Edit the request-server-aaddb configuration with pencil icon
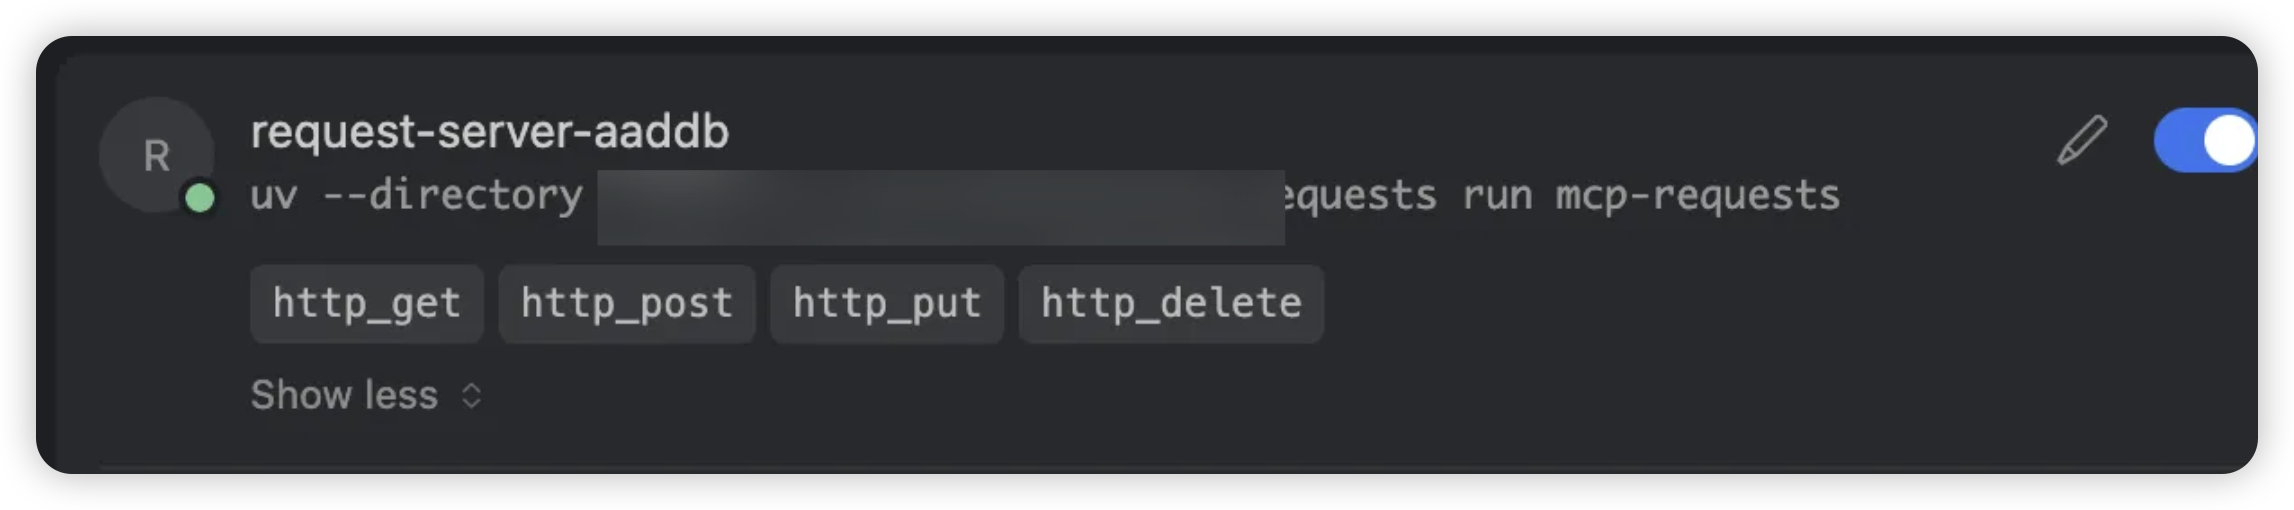Image resolution: width=2294 pixels, height=510 pixels. [x=2082, y=140]
